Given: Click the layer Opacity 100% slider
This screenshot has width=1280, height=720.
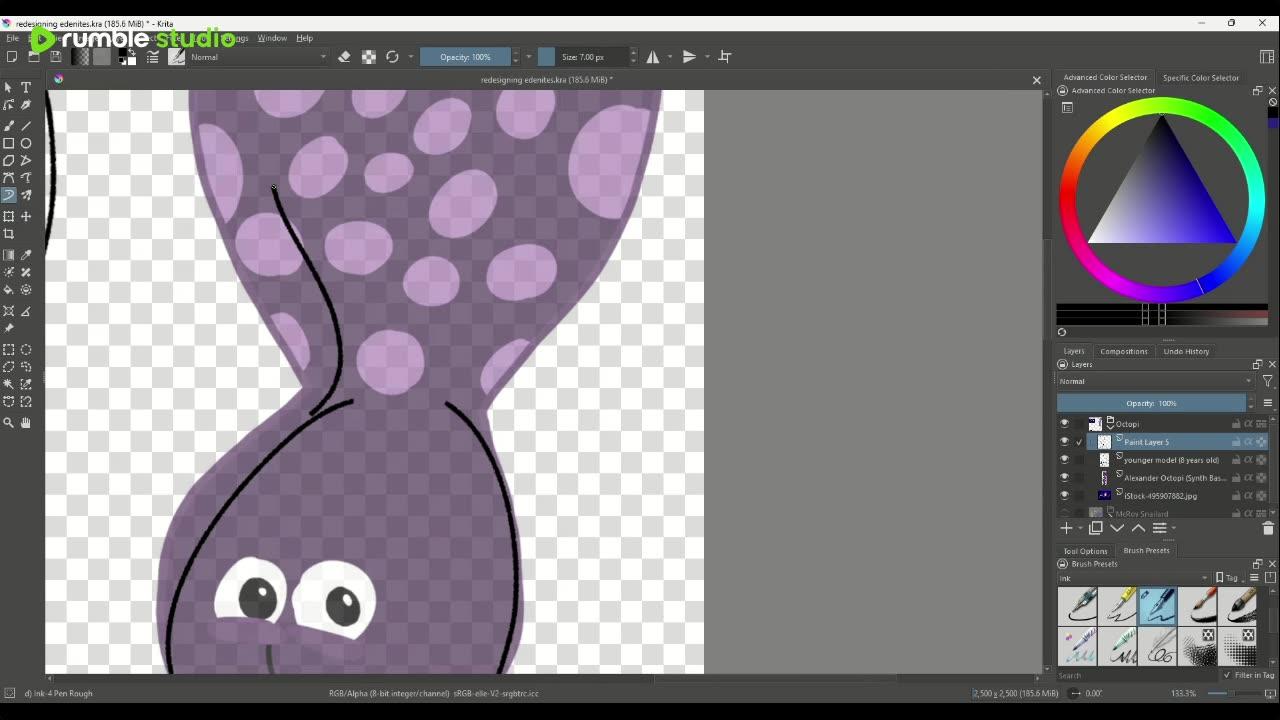Looking at the screenshot, I should click(x=1152, y=403).
